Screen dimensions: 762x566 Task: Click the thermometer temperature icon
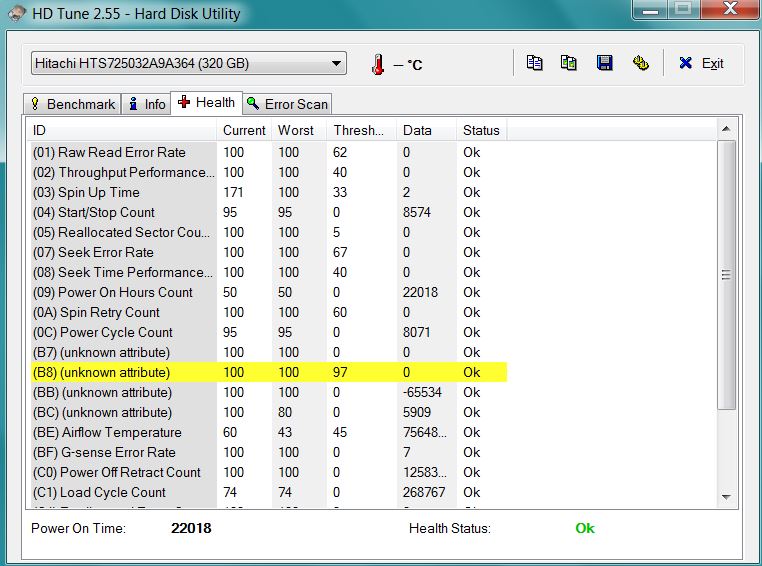[x=378, y=64]
